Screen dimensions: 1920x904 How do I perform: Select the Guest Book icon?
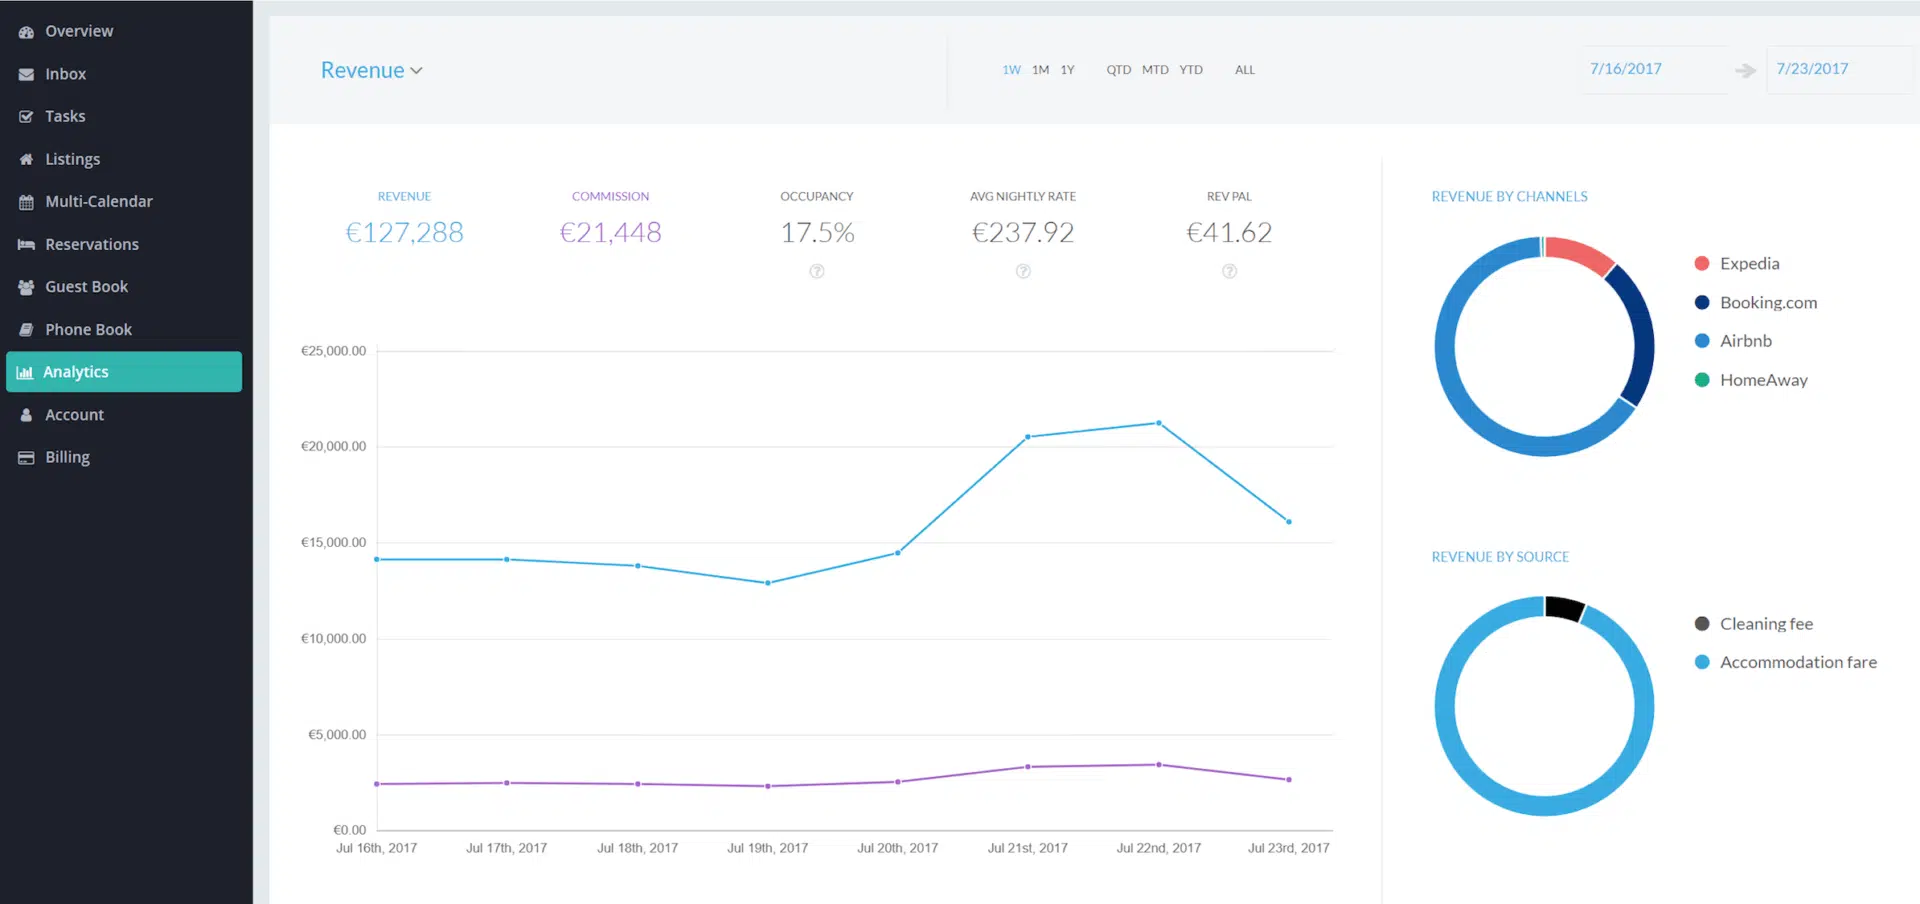pos(24,286)
